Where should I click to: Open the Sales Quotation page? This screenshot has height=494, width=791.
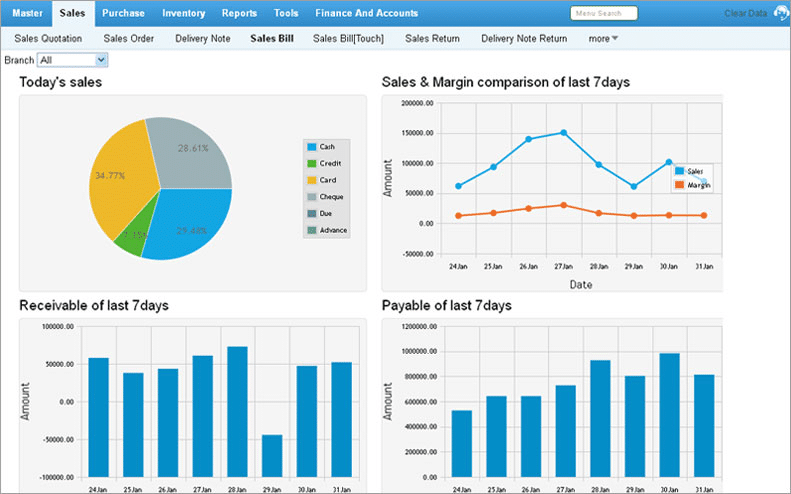46,39
